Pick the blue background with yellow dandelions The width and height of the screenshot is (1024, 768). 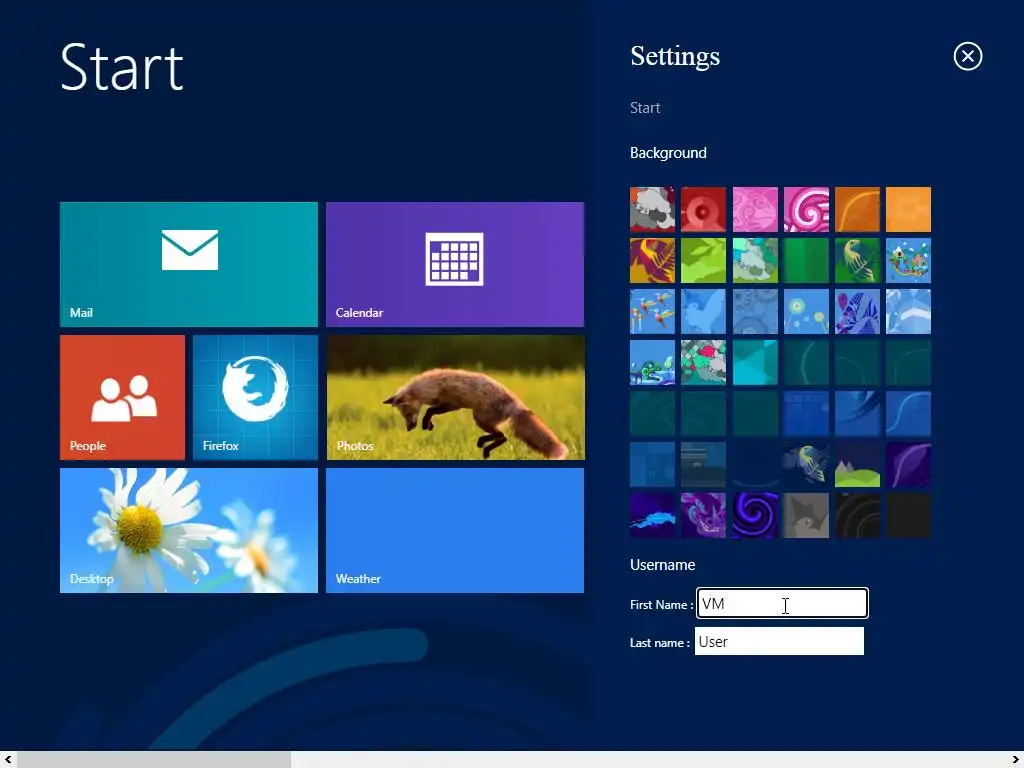pyautogui.click(x=806, y=312)
